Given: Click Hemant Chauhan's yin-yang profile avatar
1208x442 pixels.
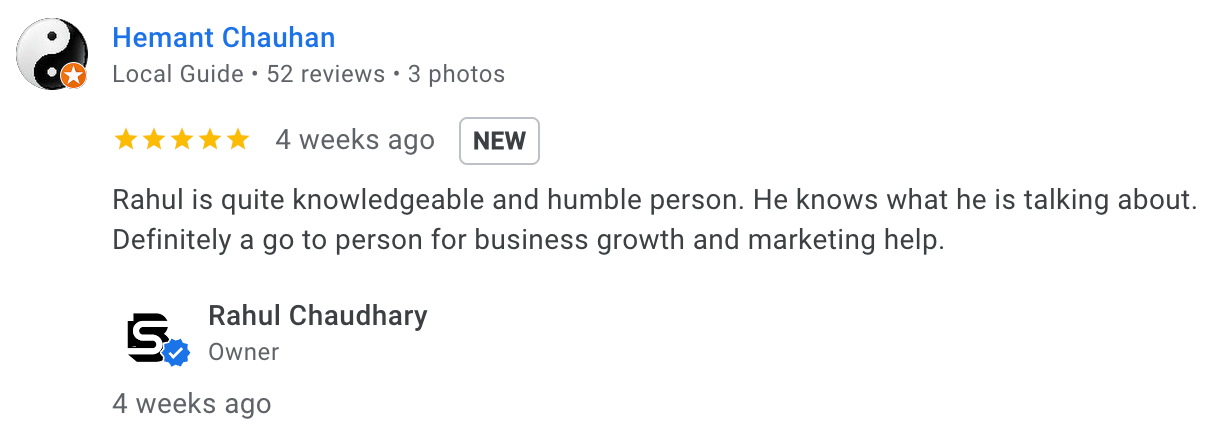Looking at the screenshot, I should click(x=50, y=52).
